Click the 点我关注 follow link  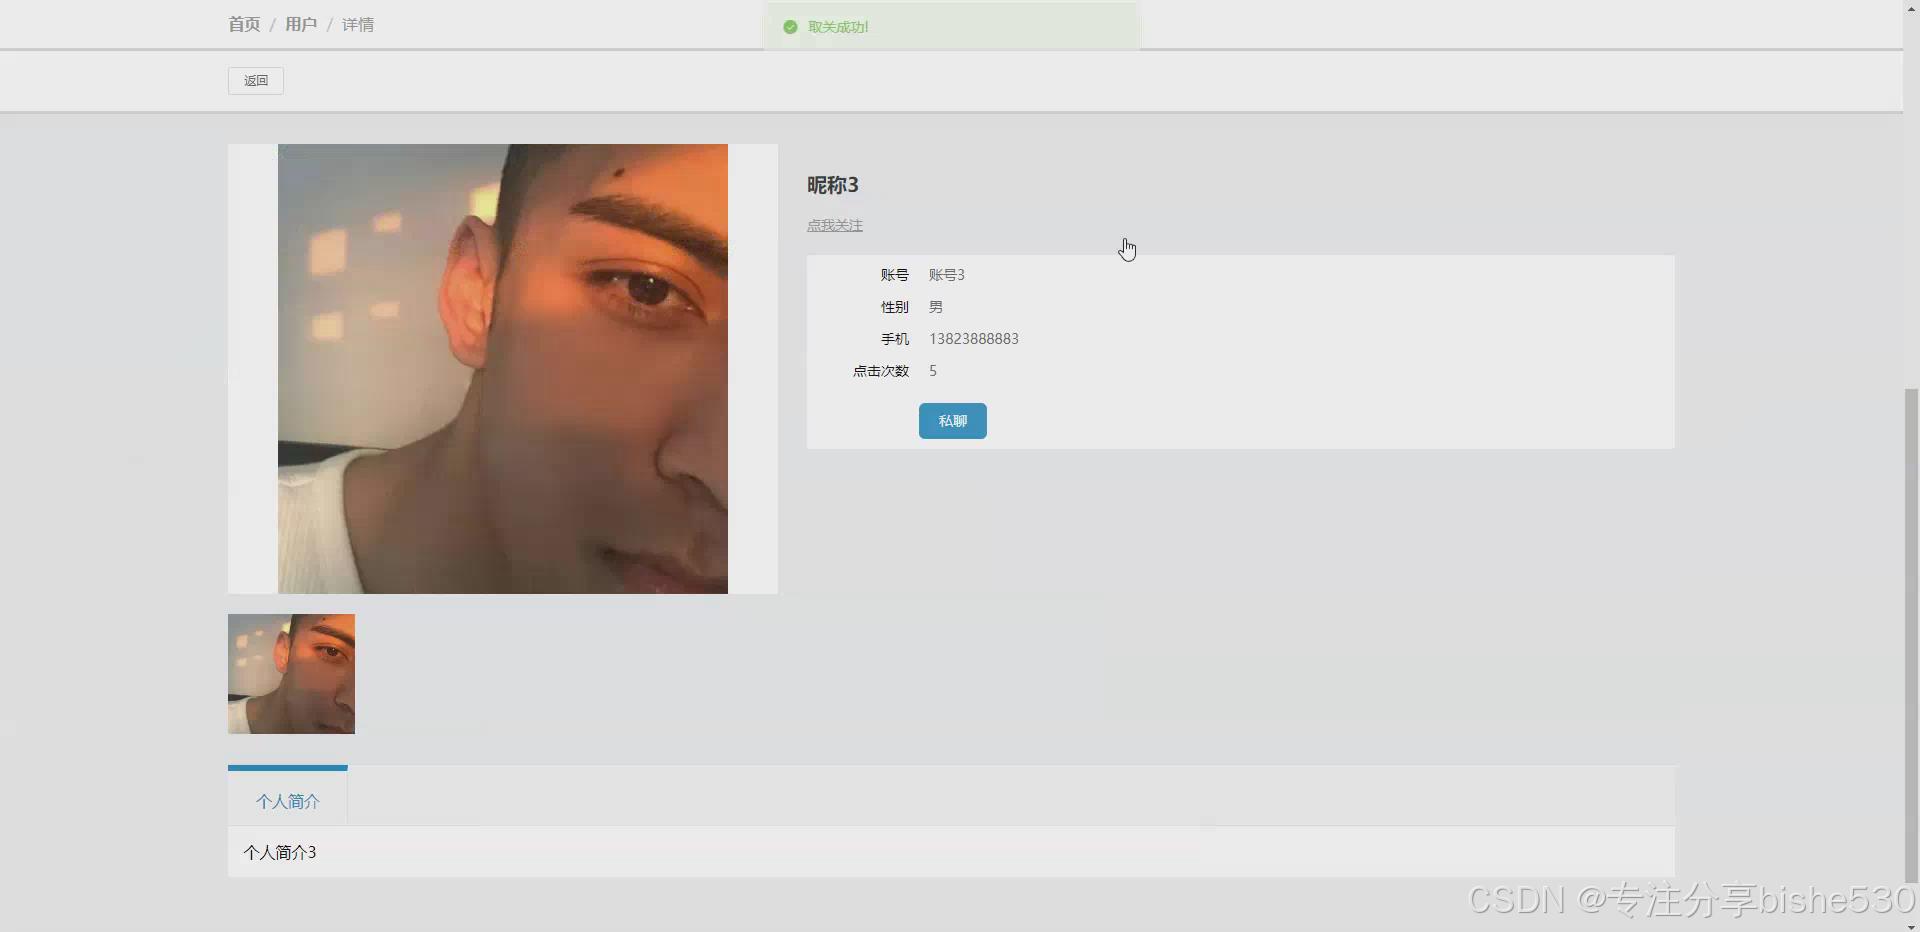click(x=835, y=225)
